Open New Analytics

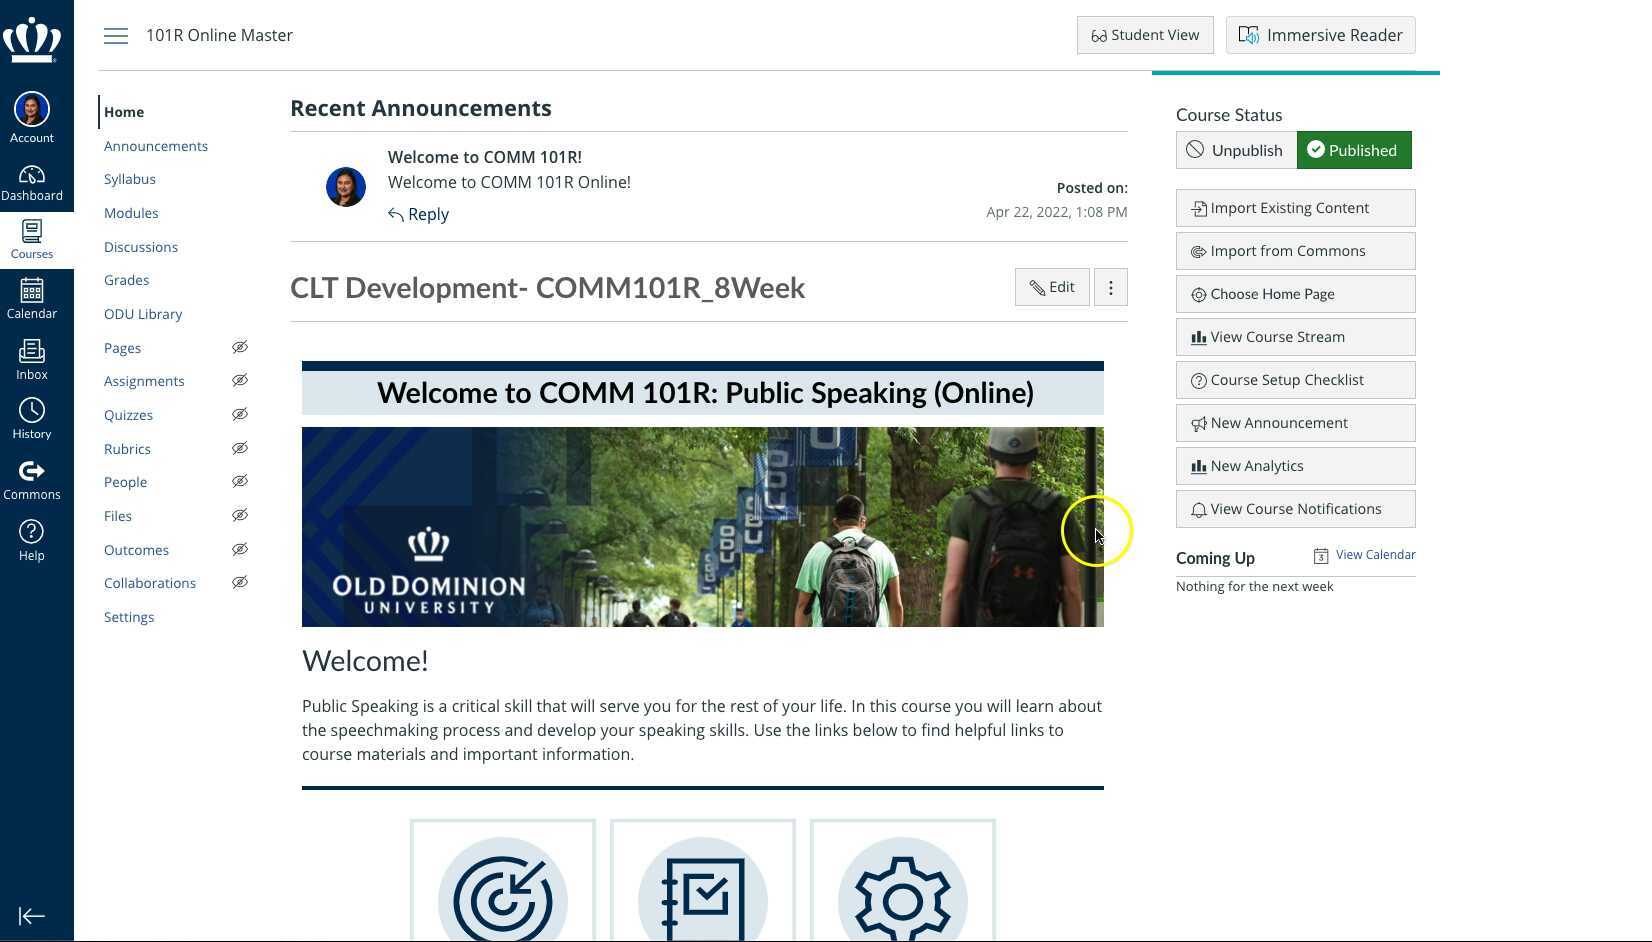pyautogui.click(x=1296, y=466)
